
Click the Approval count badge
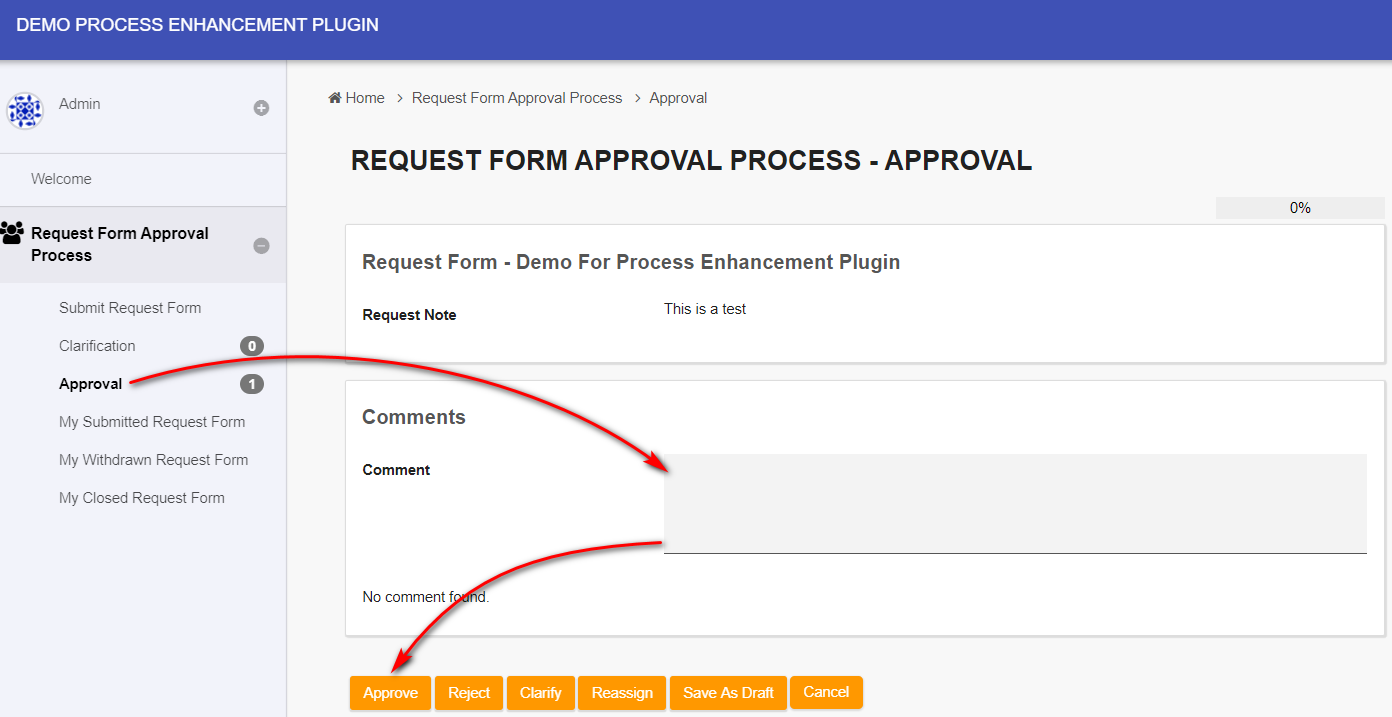click(x=252, y=384)
